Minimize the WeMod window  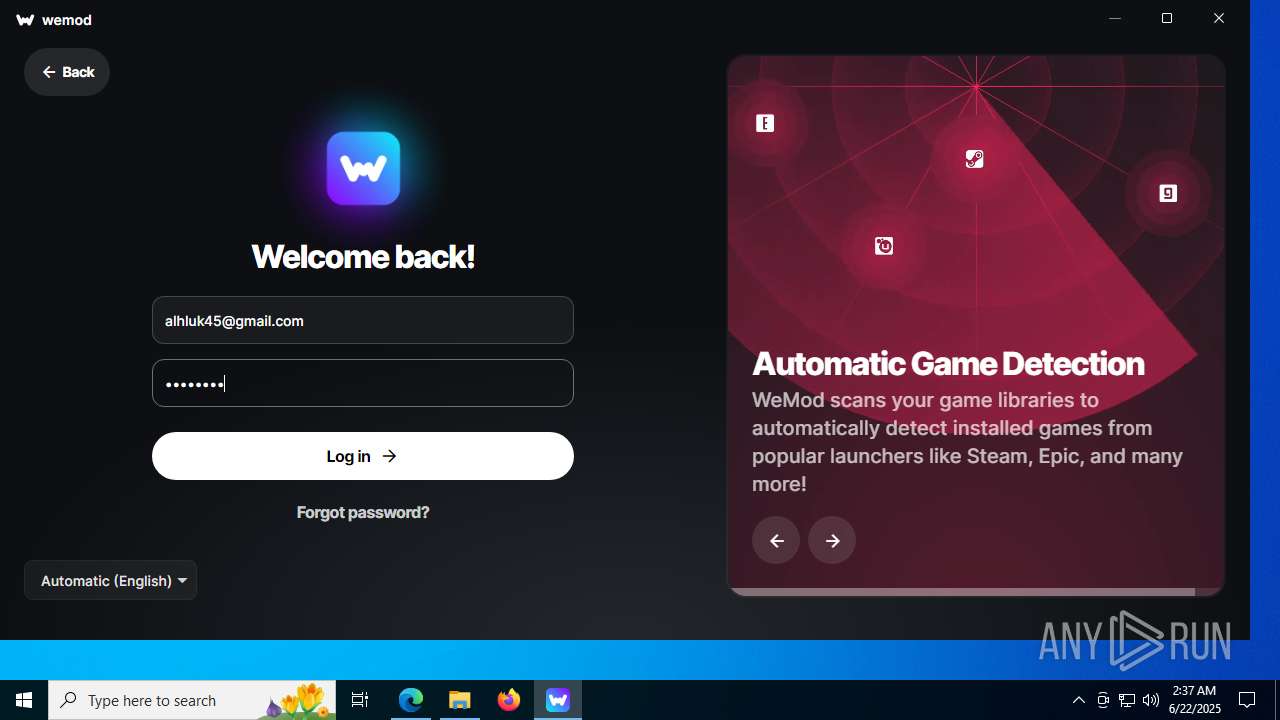point(1115,18)
